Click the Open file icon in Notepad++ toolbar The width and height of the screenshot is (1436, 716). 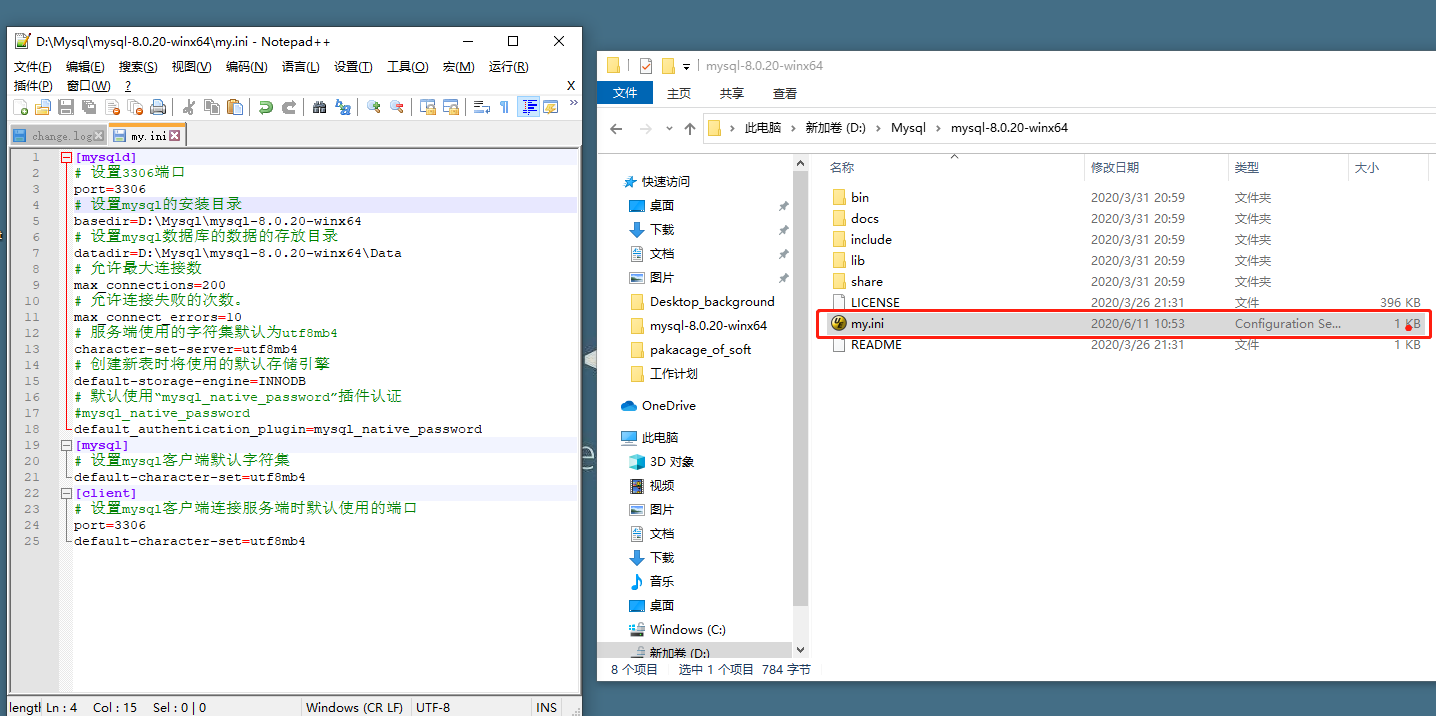click(x=43, y=107)
